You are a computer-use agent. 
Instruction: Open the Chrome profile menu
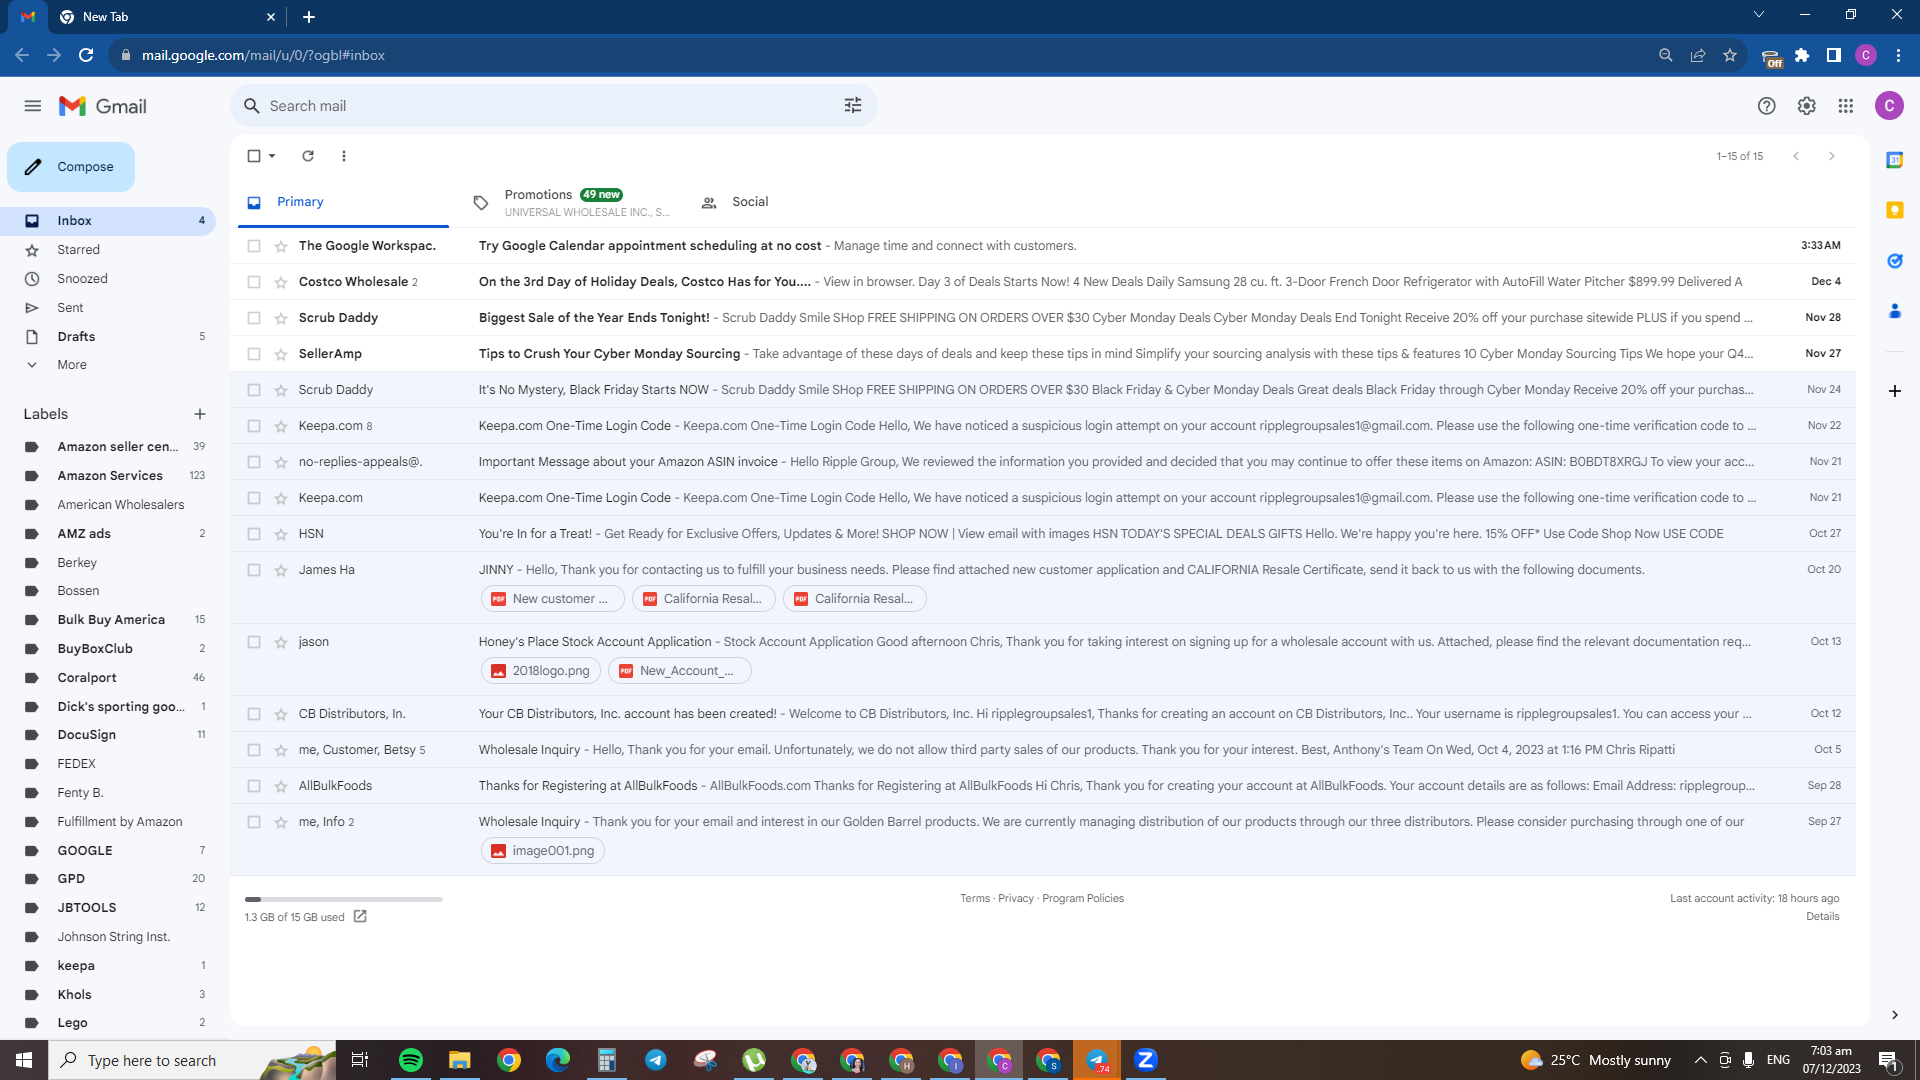(1866, 55)
